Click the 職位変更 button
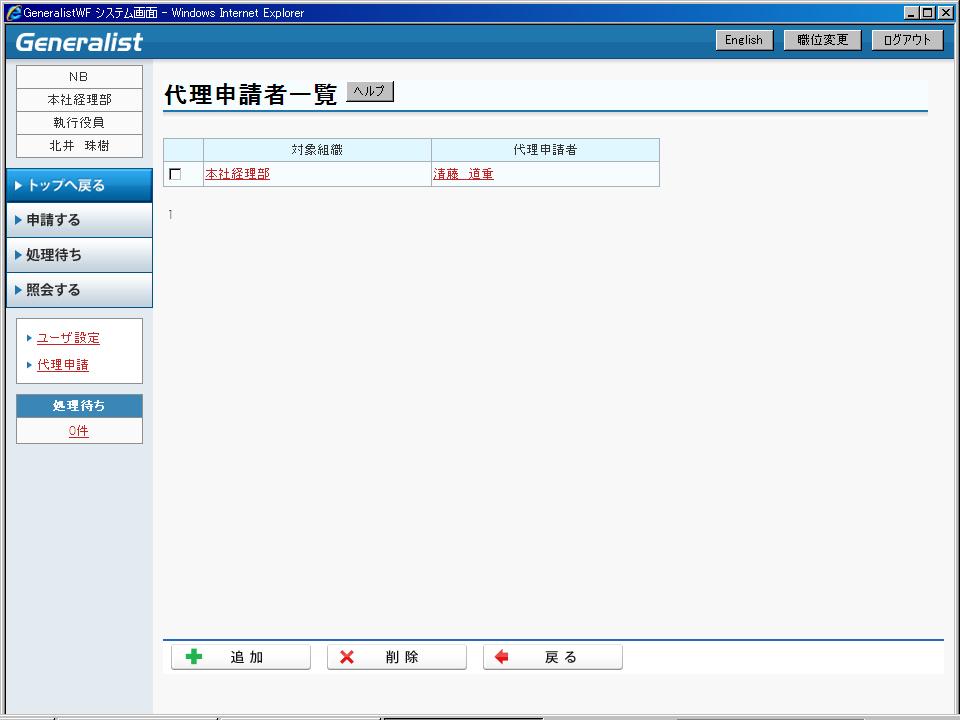The width and height of the screenshot is (960, 720). click(822, 40)
